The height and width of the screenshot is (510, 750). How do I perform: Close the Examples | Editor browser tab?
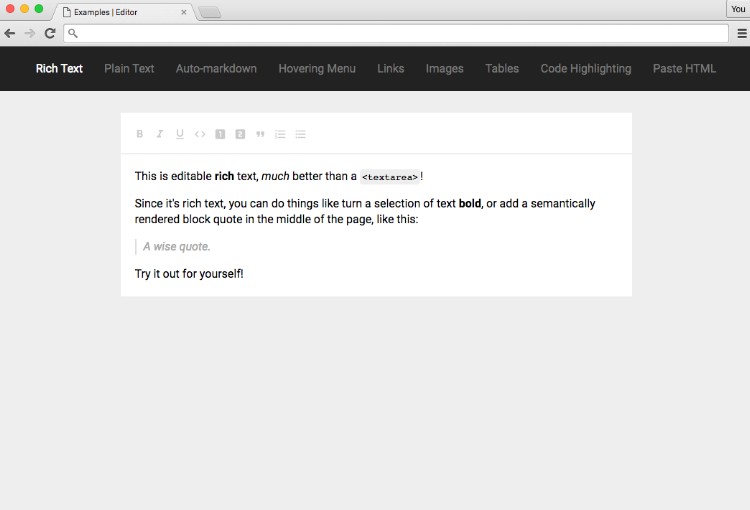183,12
